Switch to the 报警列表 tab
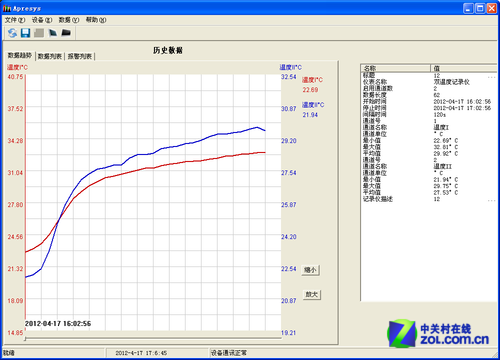 (80, 56)
